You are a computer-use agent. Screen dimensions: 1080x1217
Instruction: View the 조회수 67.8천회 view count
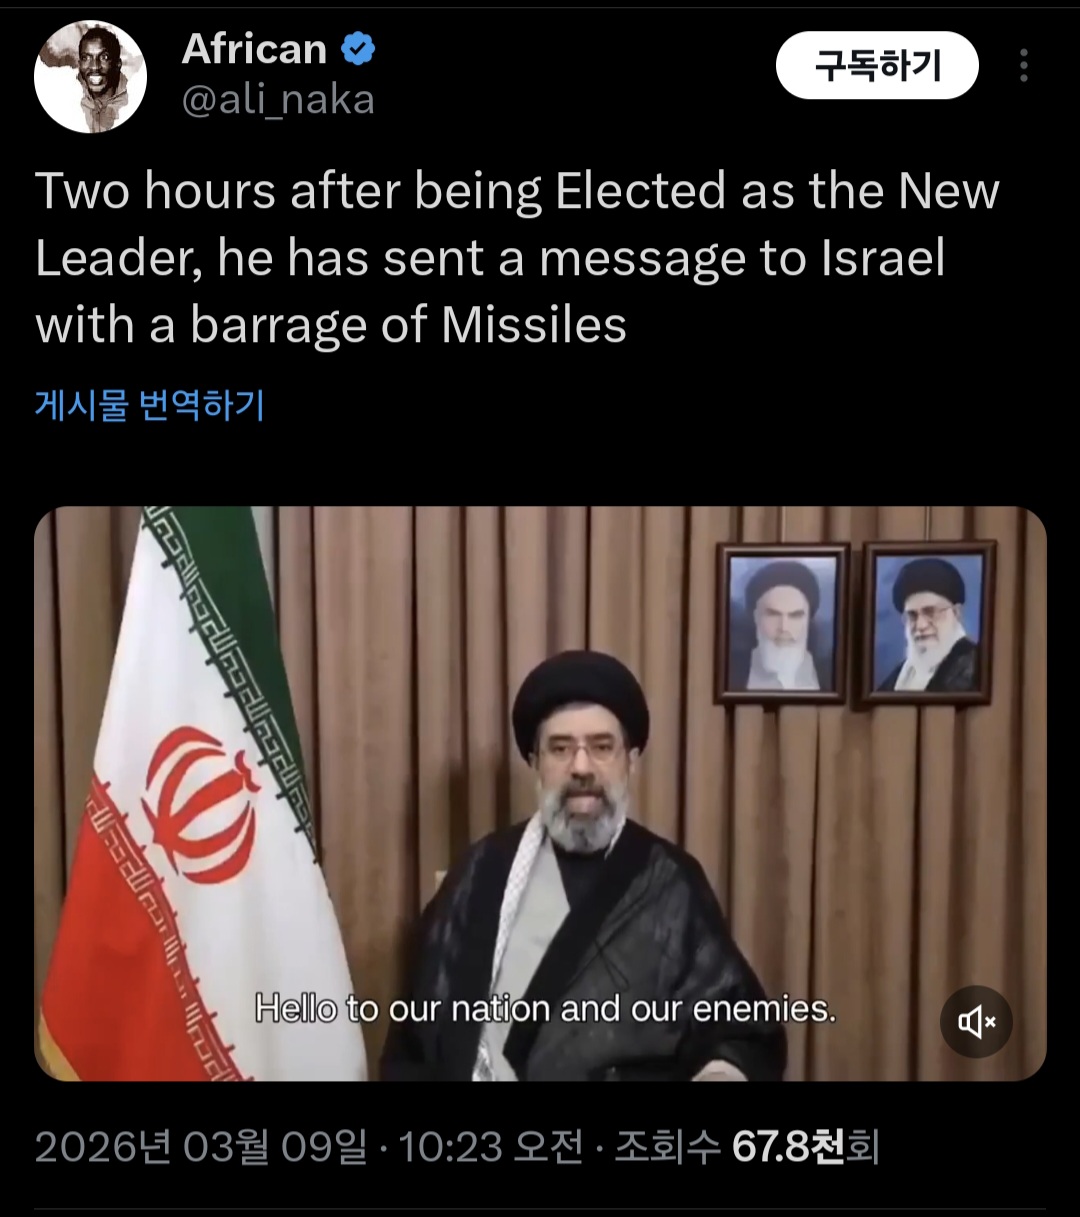click(x=746, y=1146)
